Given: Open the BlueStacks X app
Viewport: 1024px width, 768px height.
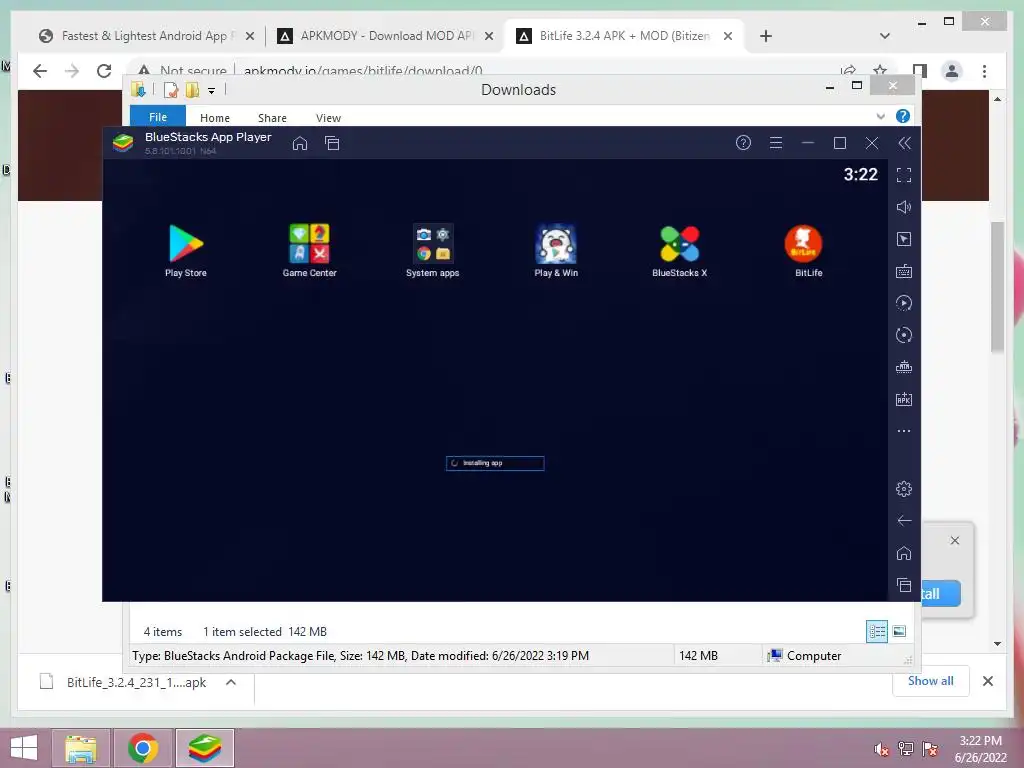Looking at the screenshot, I should click(x=679, y=244).
